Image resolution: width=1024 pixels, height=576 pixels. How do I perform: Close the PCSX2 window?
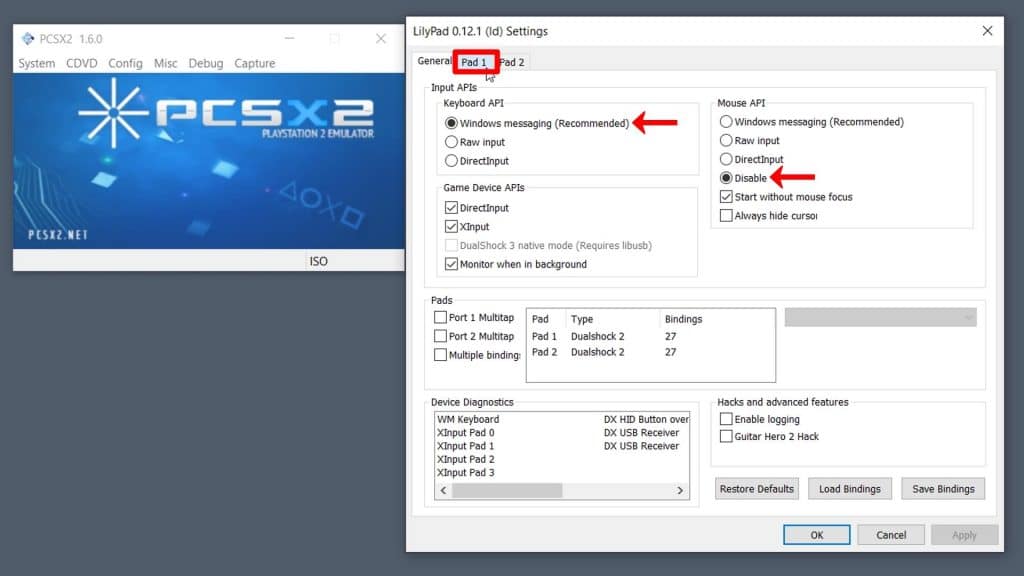point(381,39)
